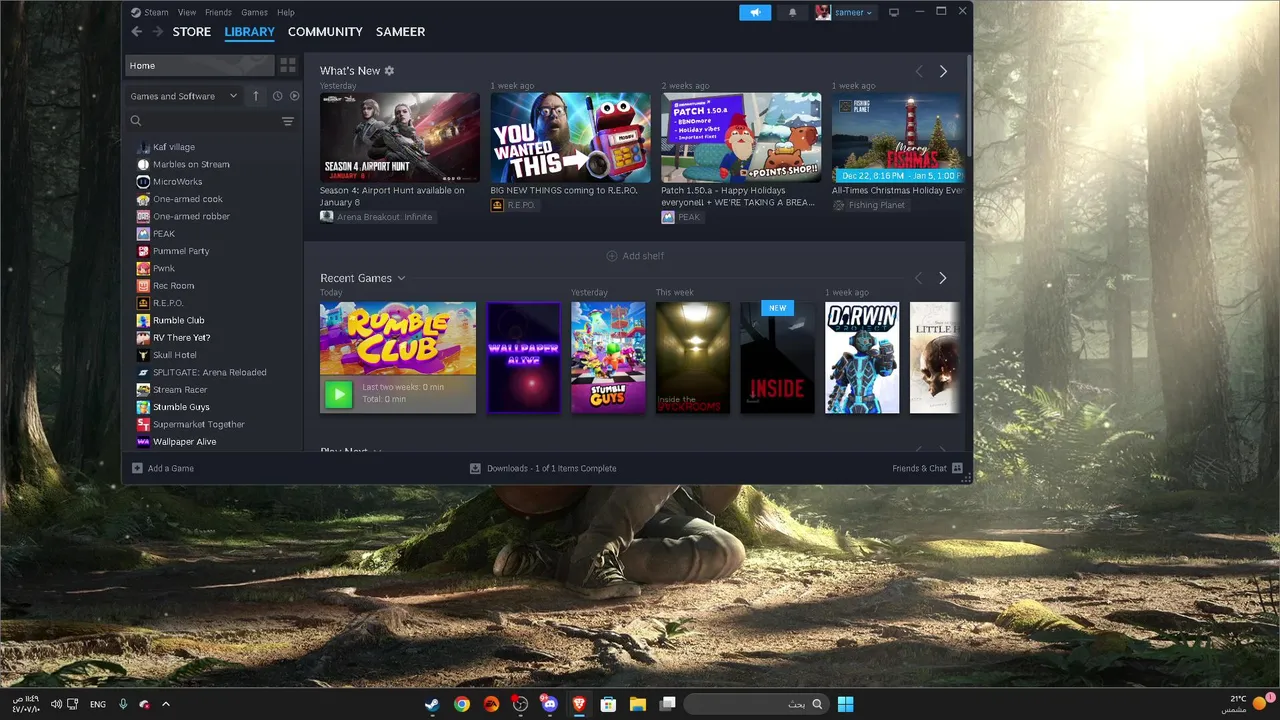Expand Games and Software dropdown
The image size is (1280, 720).
184,96
